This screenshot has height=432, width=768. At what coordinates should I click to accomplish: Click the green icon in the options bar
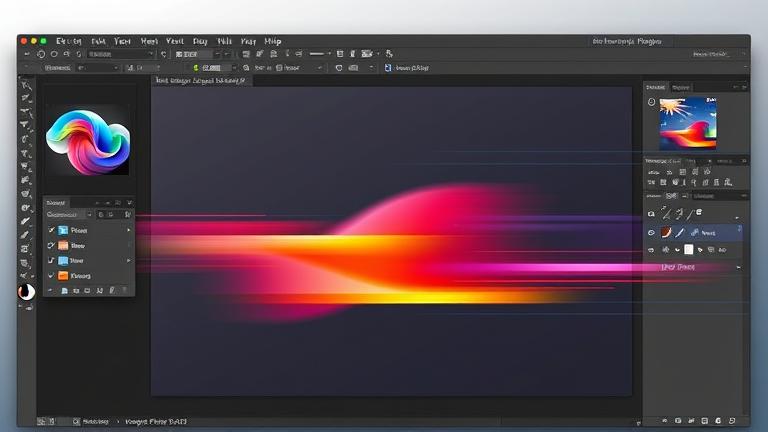(196, 68)
